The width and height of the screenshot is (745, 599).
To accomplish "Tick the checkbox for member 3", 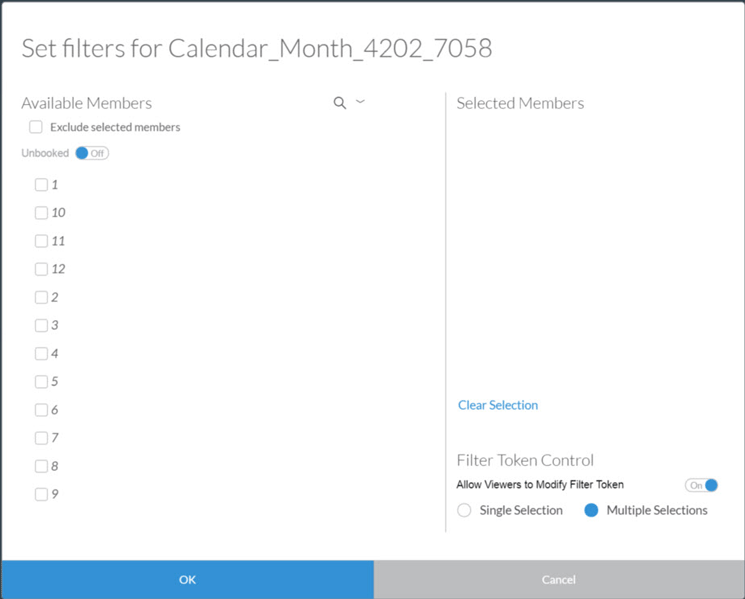I will tap(41, 325).
